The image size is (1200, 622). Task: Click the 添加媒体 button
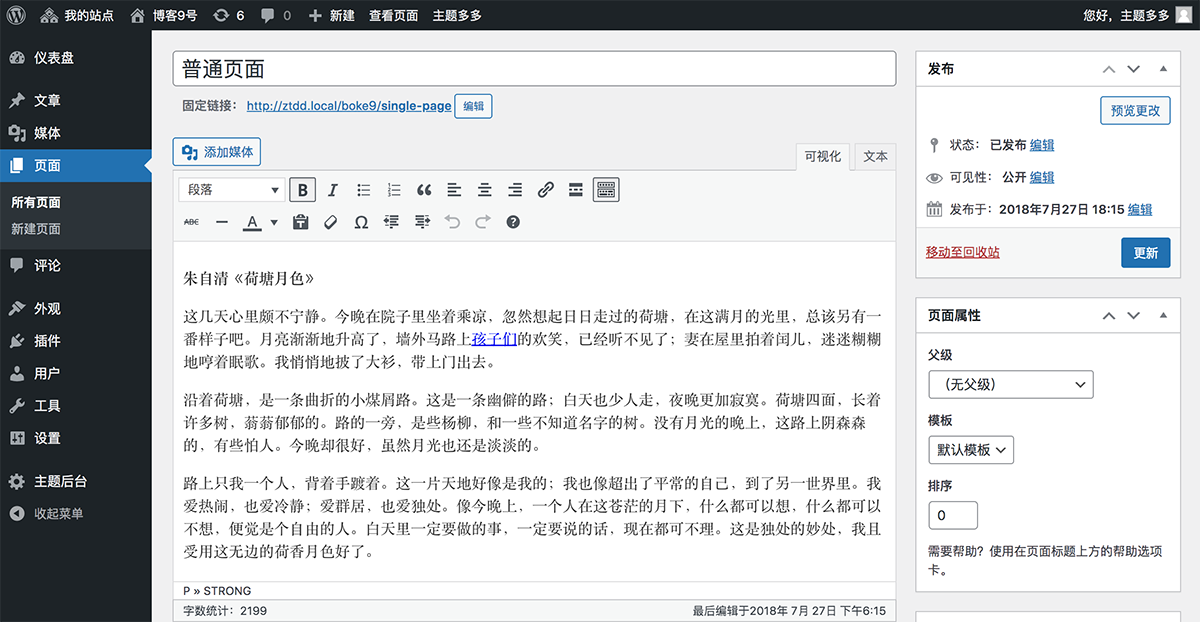(x=217, y=152)
